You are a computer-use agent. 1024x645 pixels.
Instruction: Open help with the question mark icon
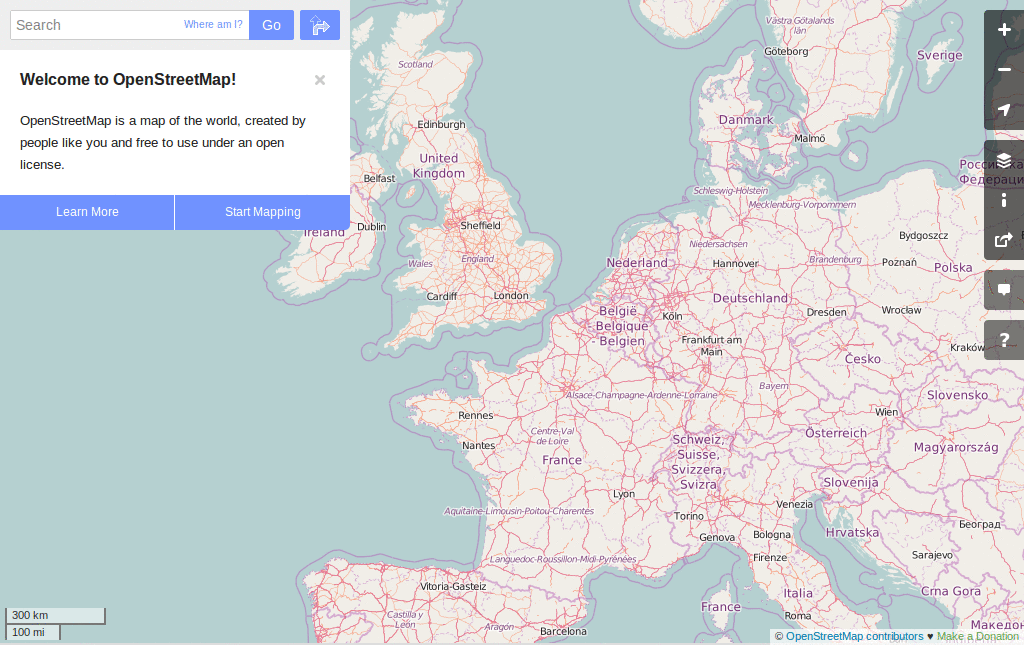point(1003,340)
